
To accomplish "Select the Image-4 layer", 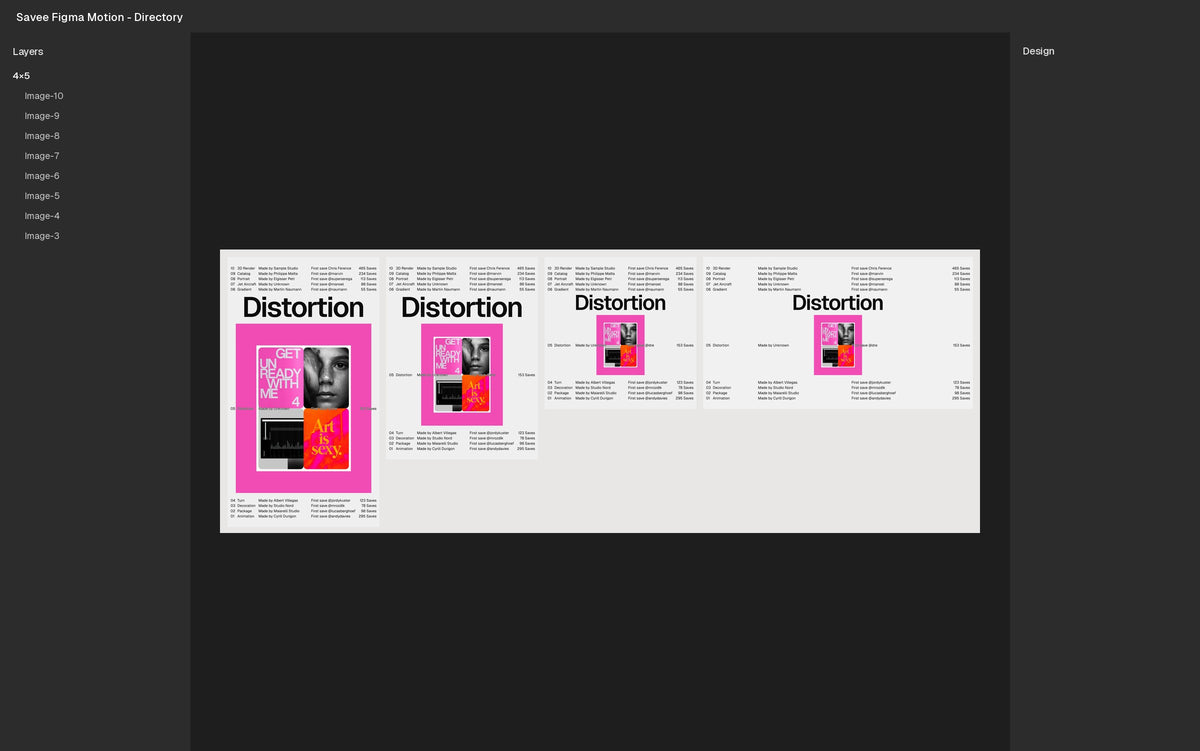I will click(42, 216).
